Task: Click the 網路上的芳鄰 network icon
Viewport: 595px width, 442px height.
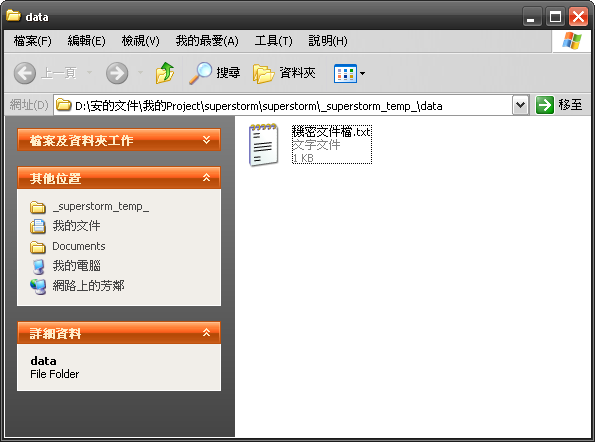Action: (38, 286)
